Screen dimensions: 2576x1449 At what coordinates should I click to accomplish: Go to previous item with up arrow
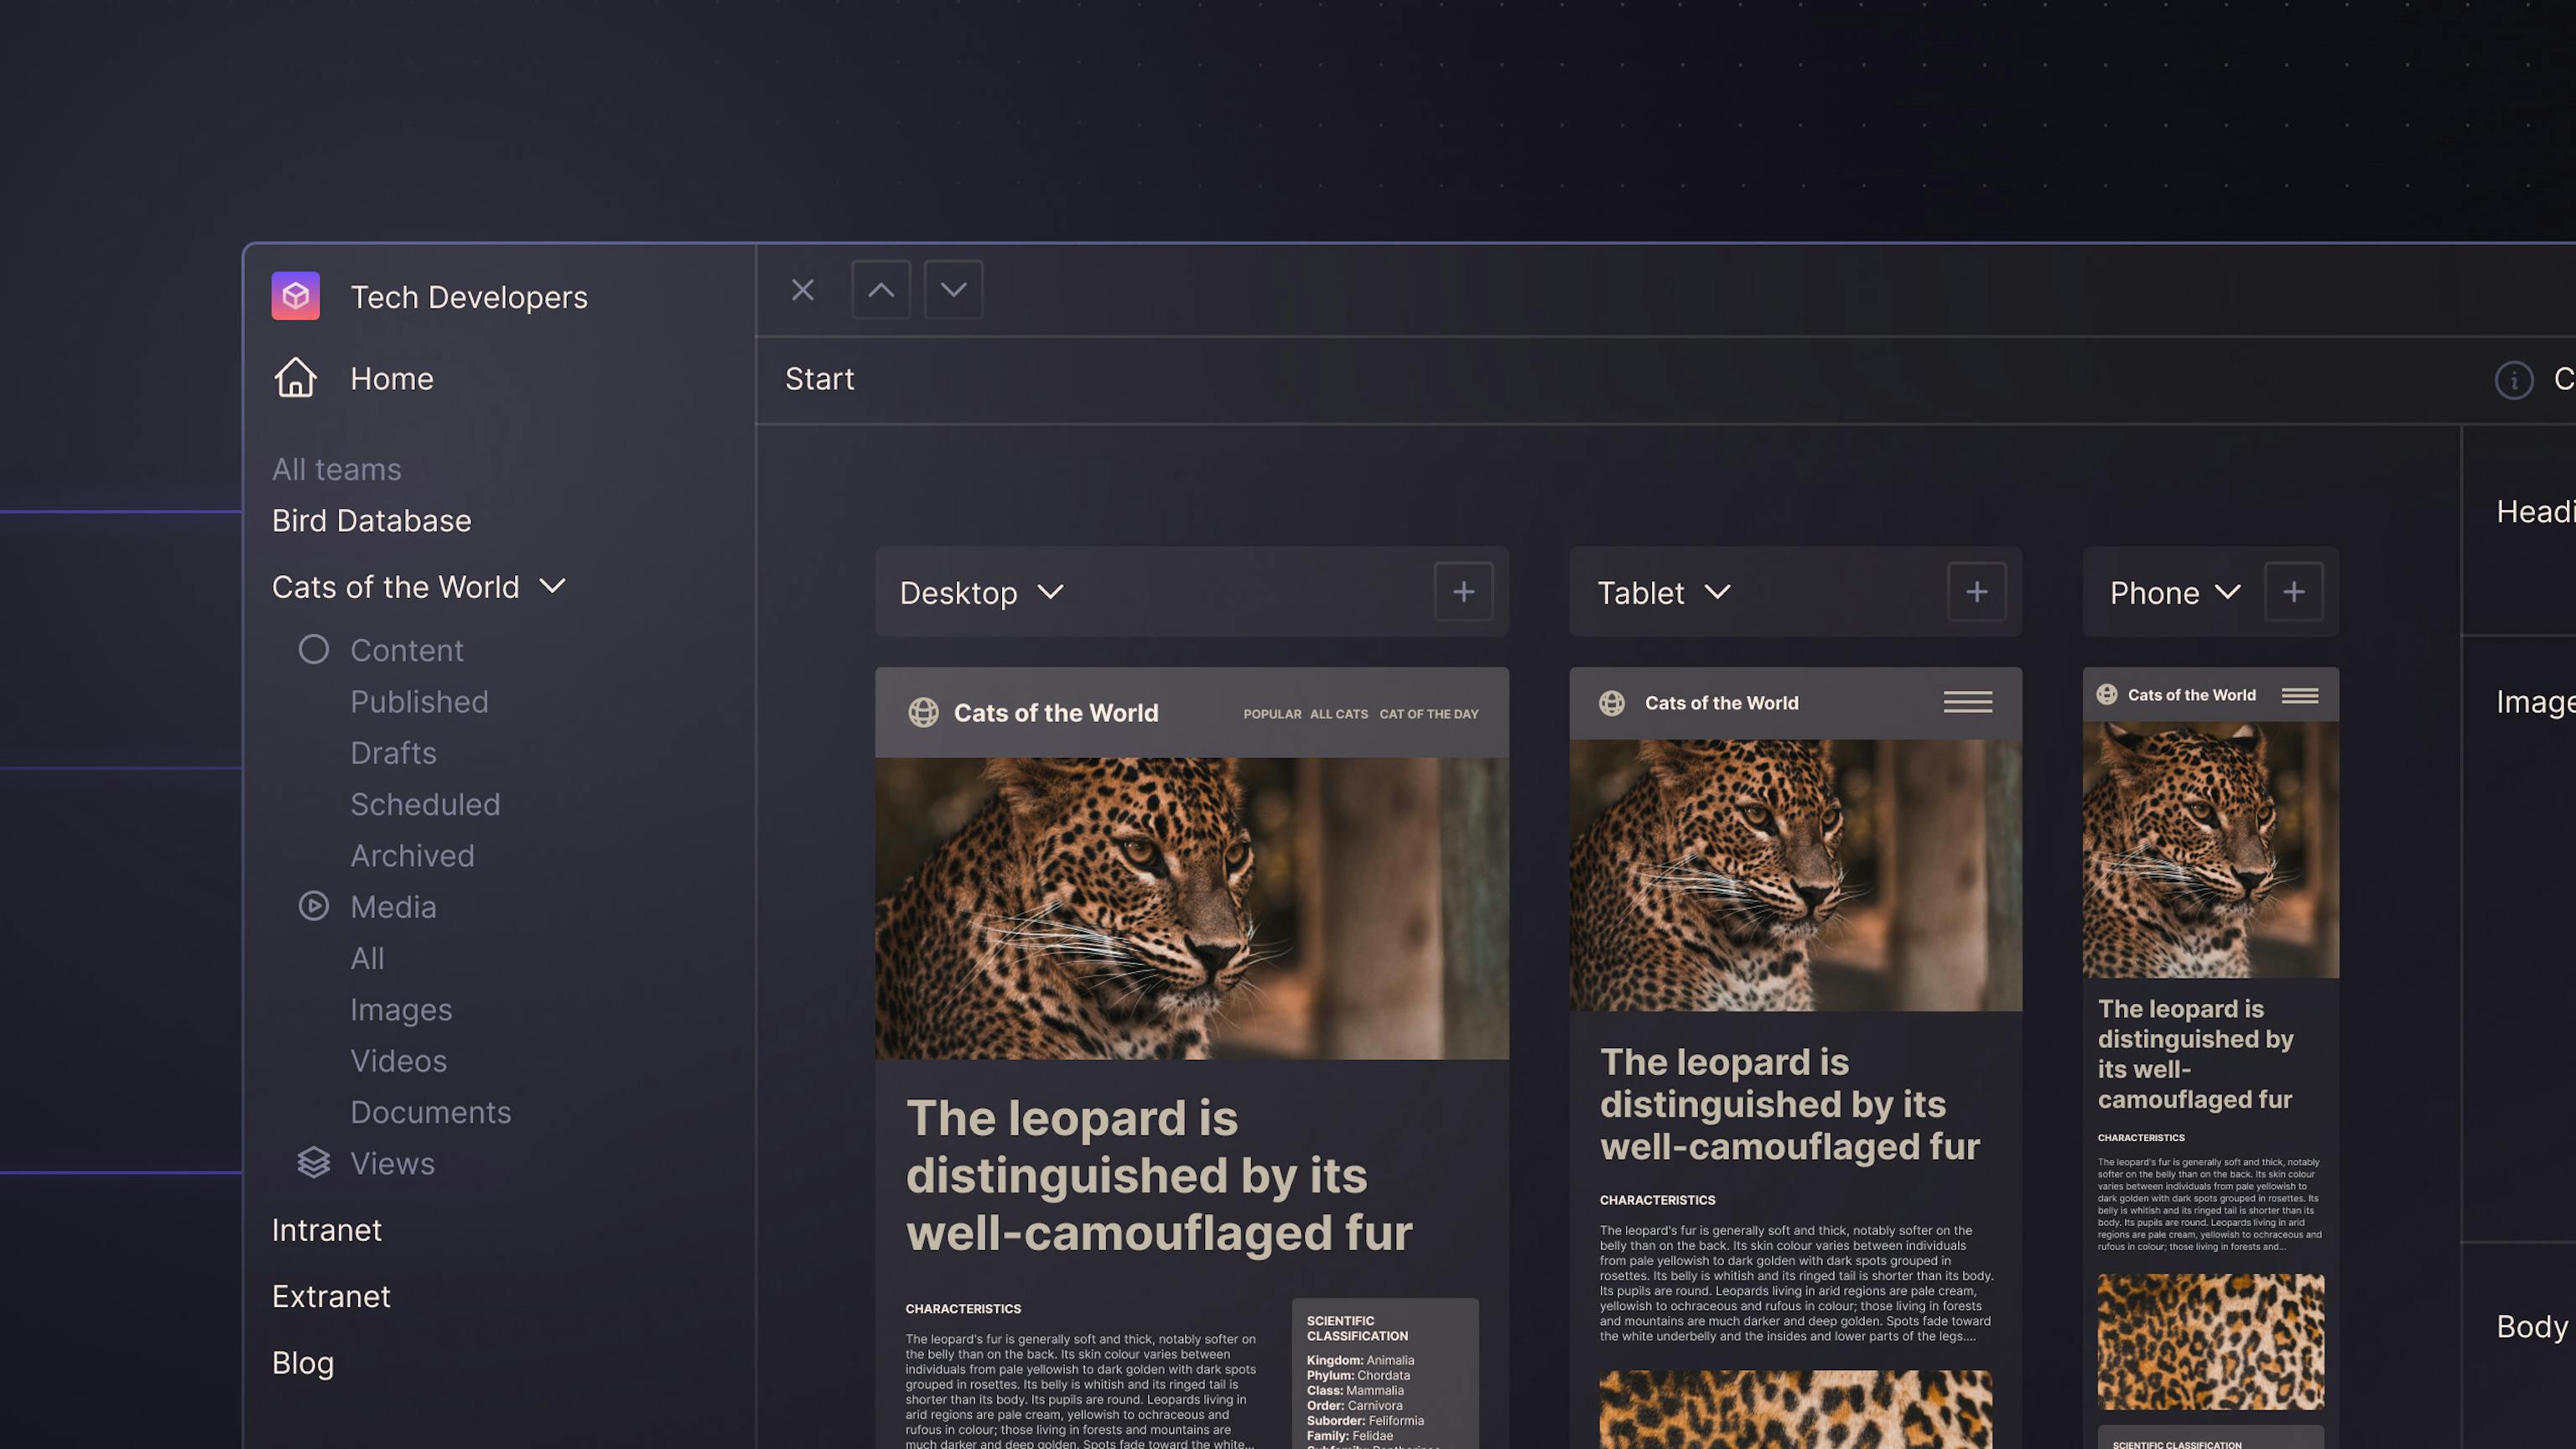point(881,290)
